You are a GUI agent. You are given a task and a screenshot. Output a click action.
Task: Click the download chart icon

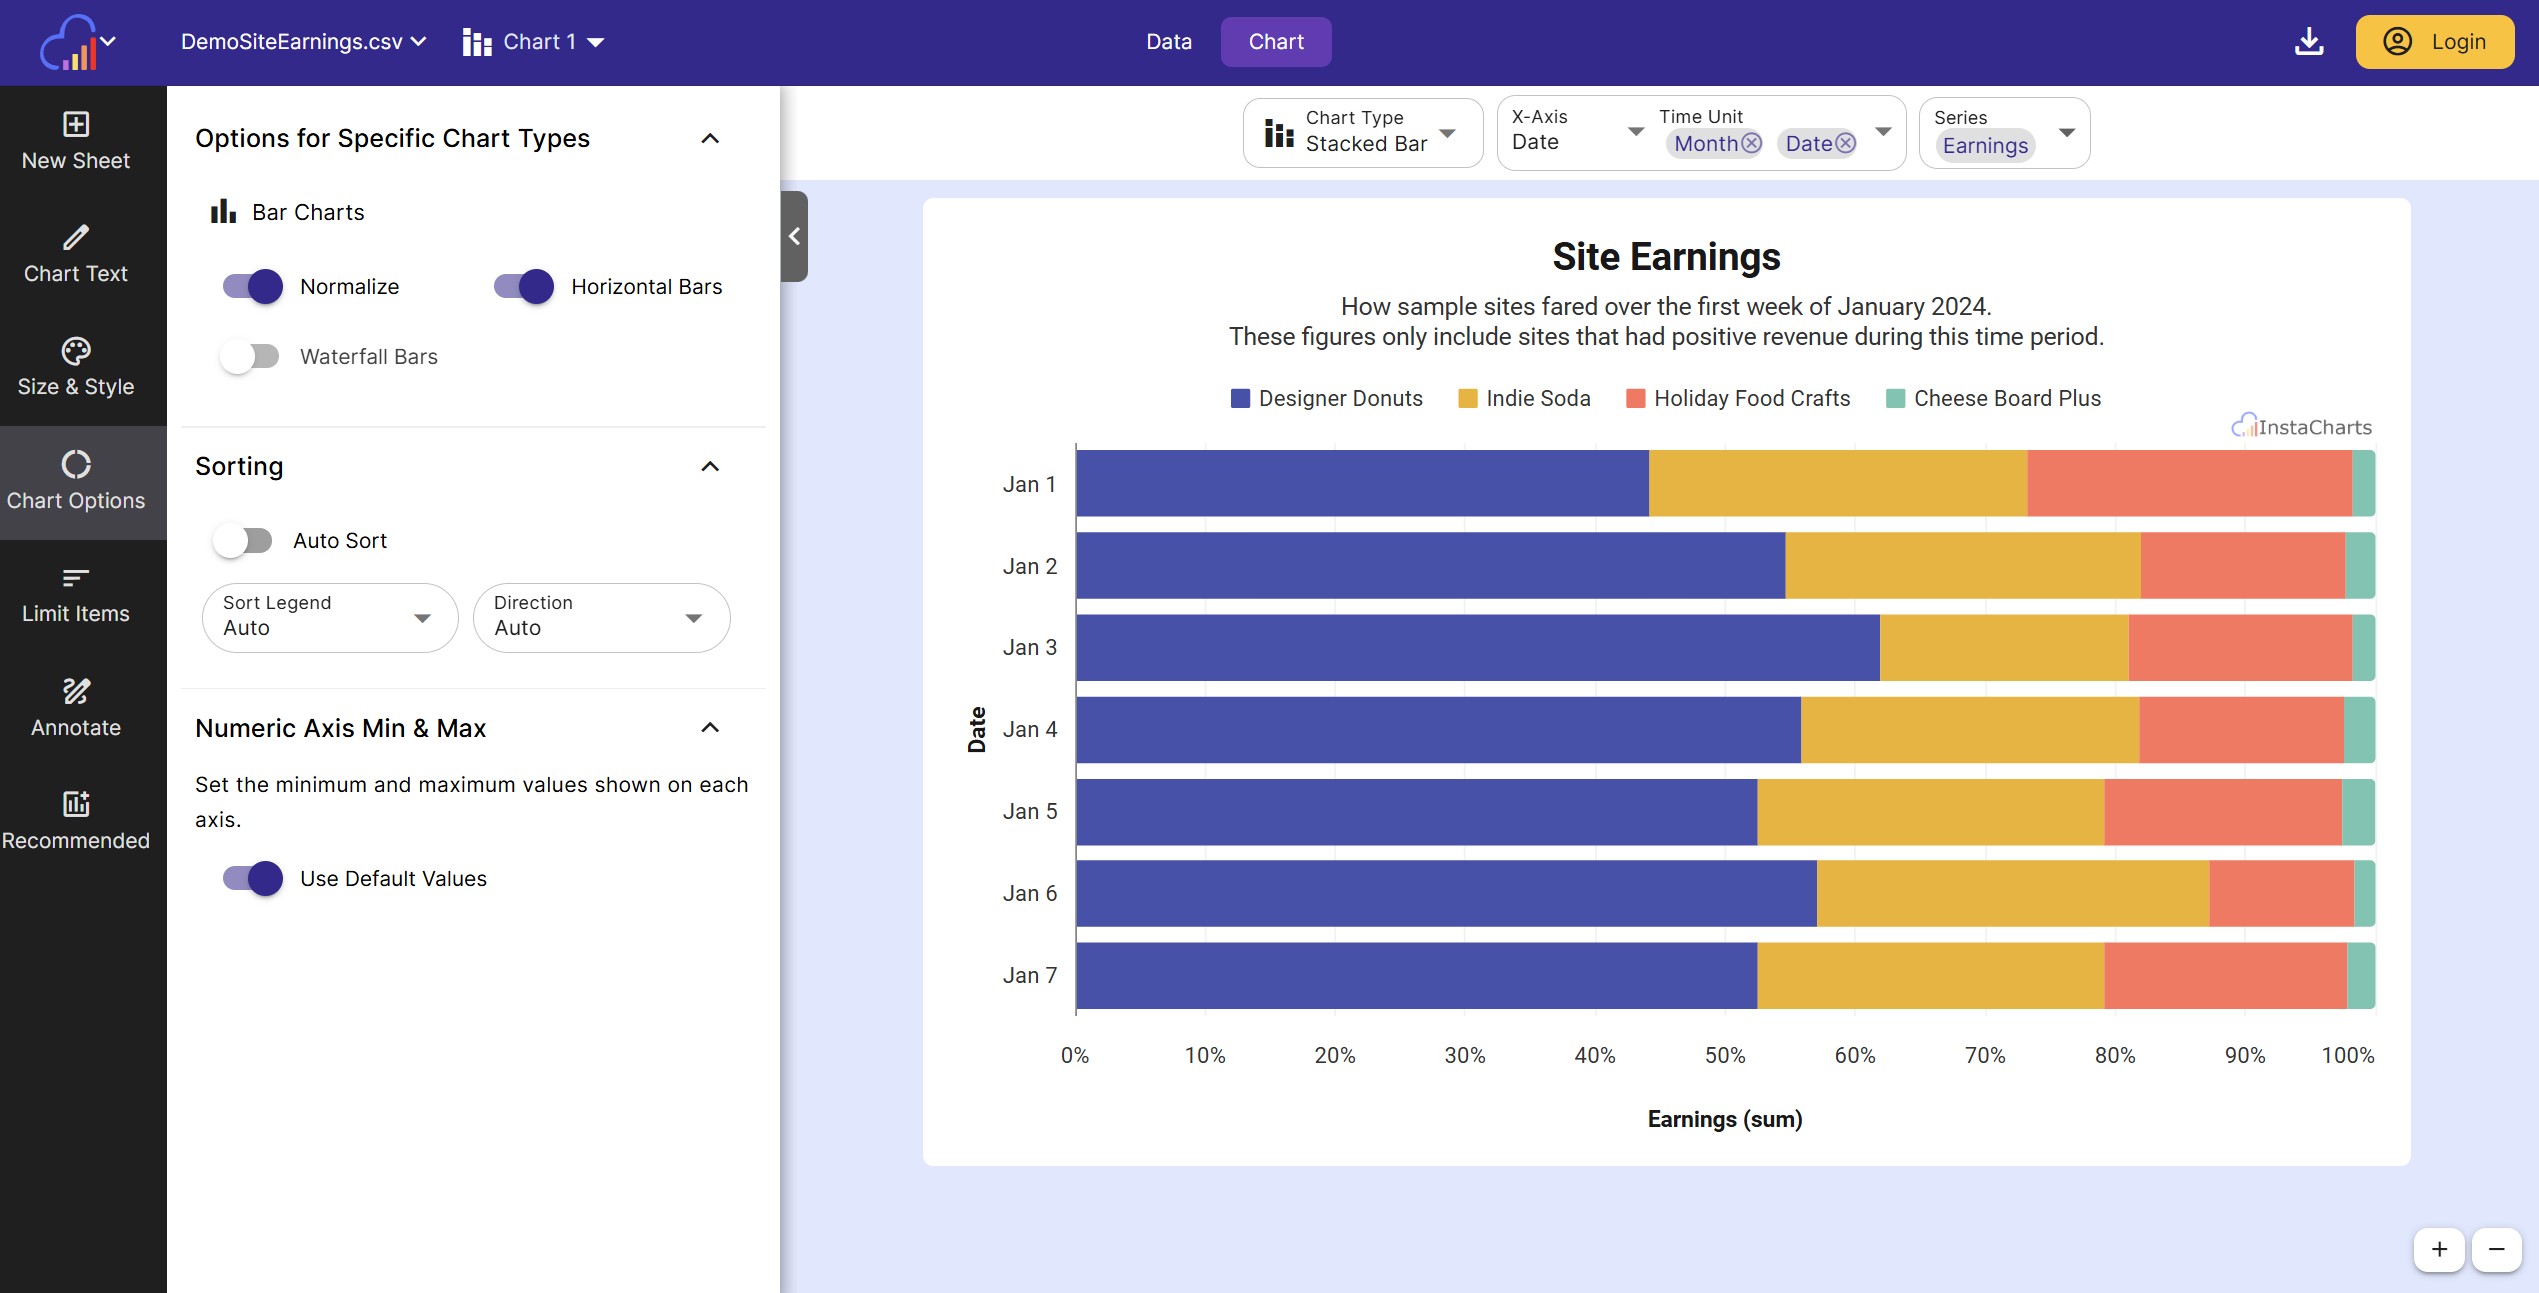click(x=2308, y=42)
